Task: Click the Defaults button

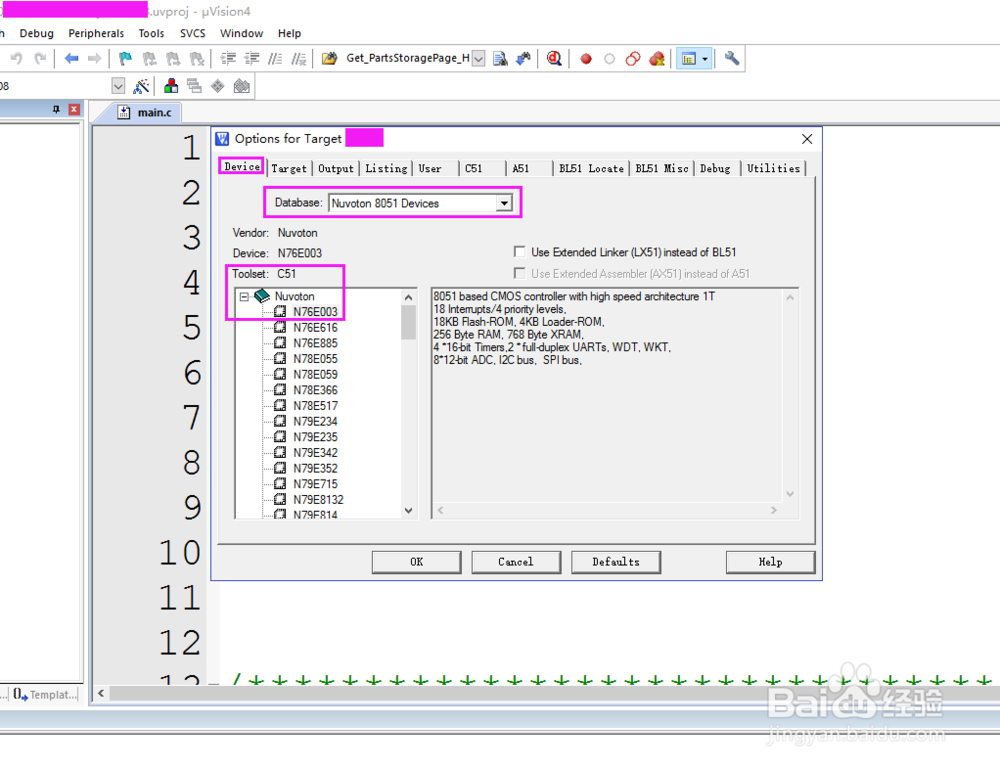Action: coord(615,562)
